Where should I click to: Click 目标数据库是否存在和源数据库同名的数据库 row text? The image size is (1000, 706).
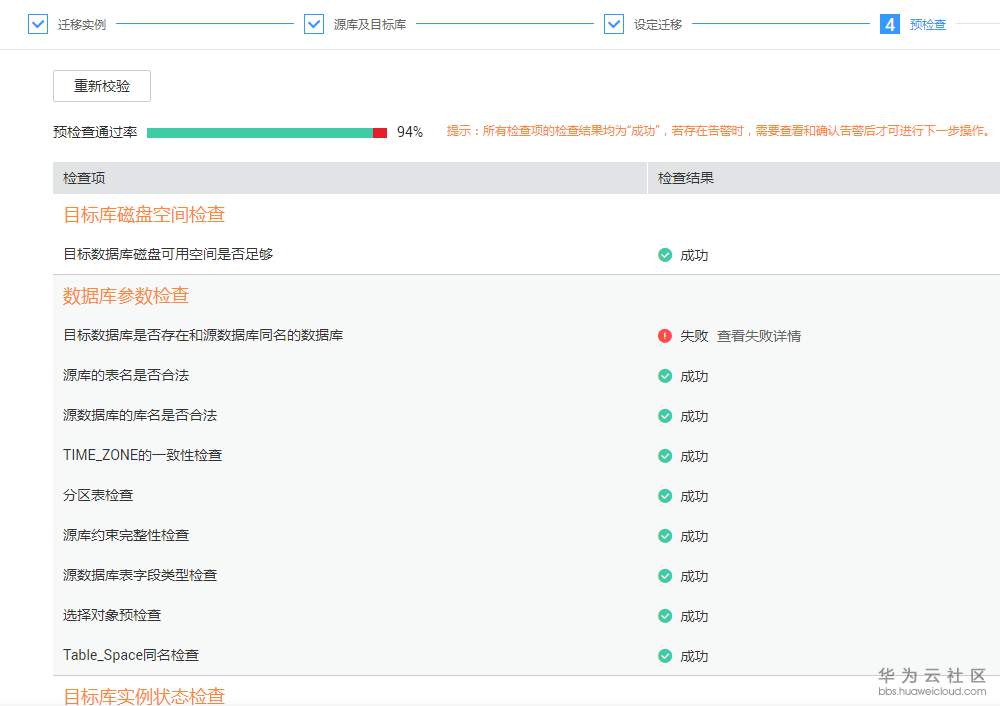coord(203,335)
